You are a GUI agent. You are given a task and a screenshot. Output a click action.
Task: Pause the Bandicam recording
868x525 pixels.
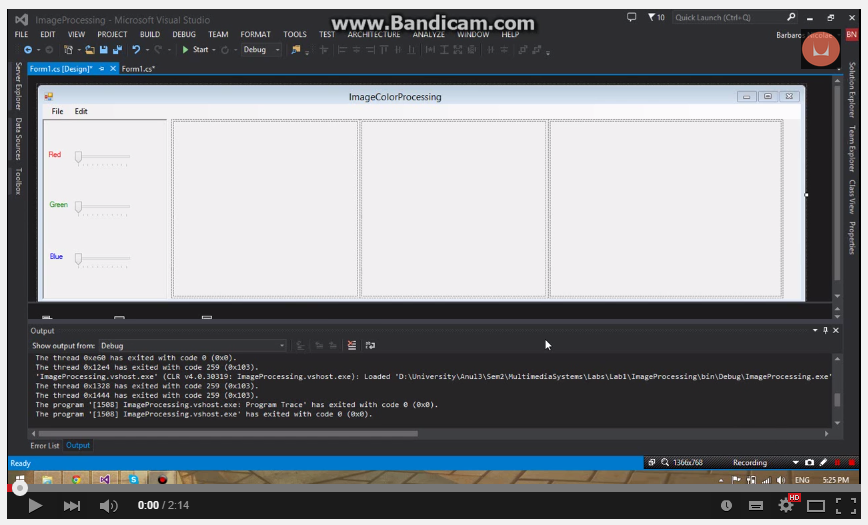[x=838, y=462]
